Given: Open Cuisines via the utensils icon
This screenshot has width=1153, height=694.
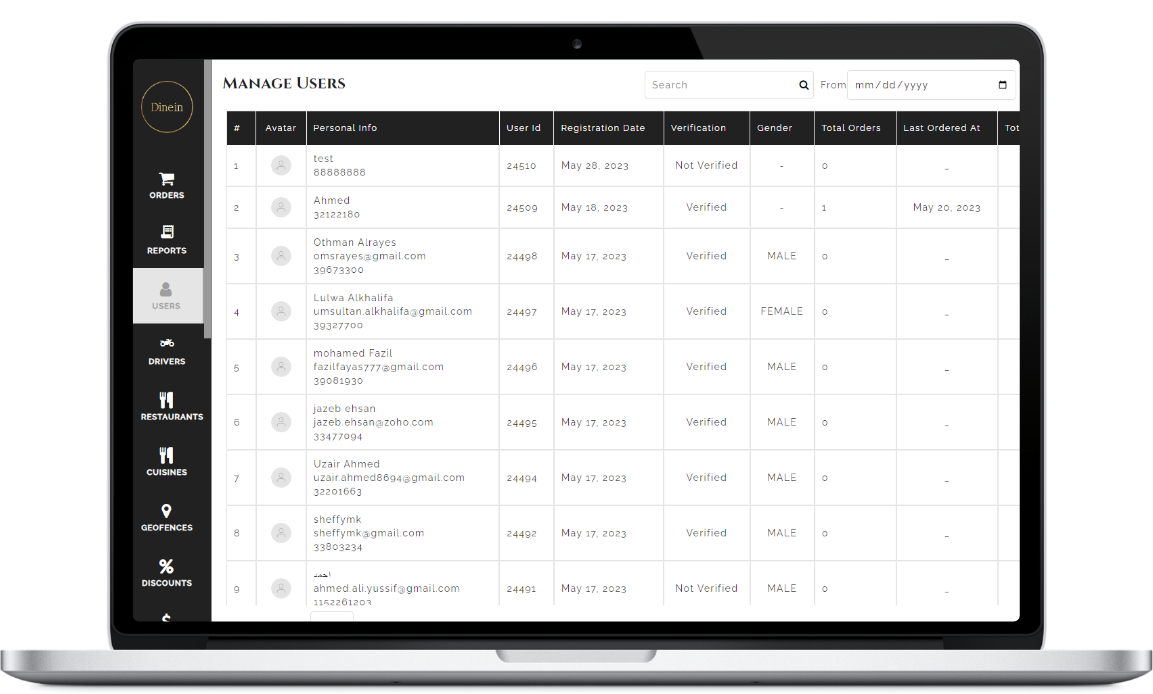Looking at the screenshot, I should [167, 455].
